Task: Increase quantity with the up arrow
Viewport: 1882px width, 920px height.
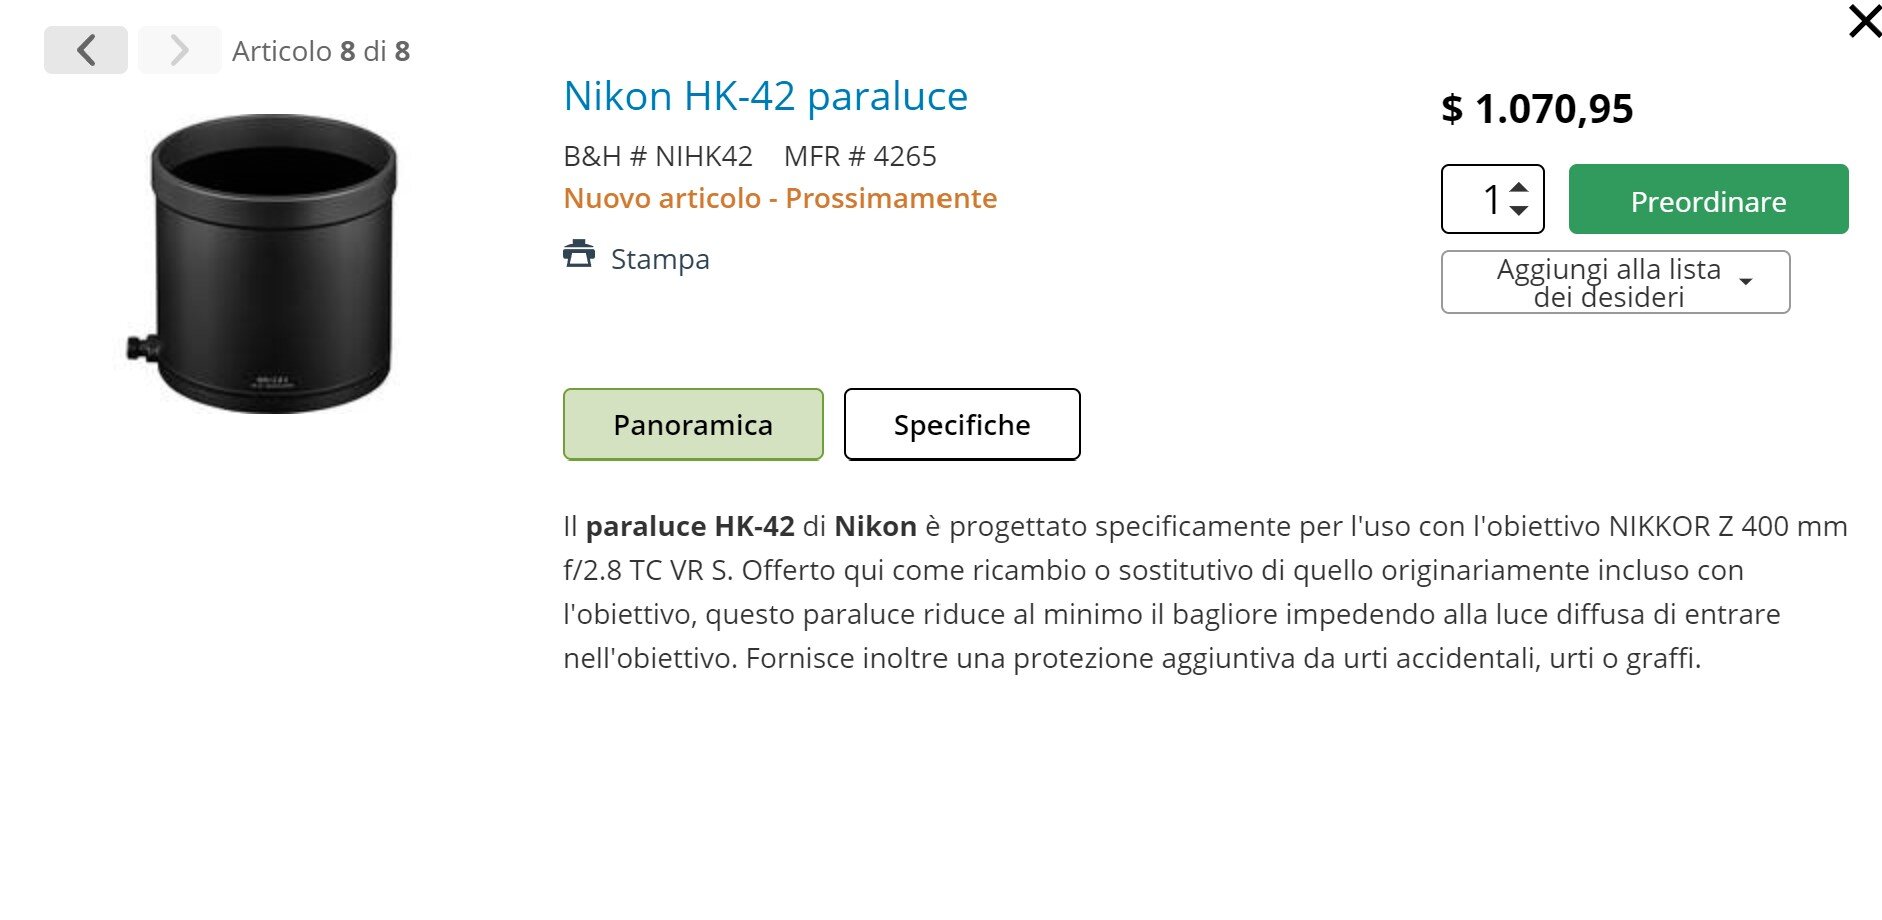Action: (1519, 187)
